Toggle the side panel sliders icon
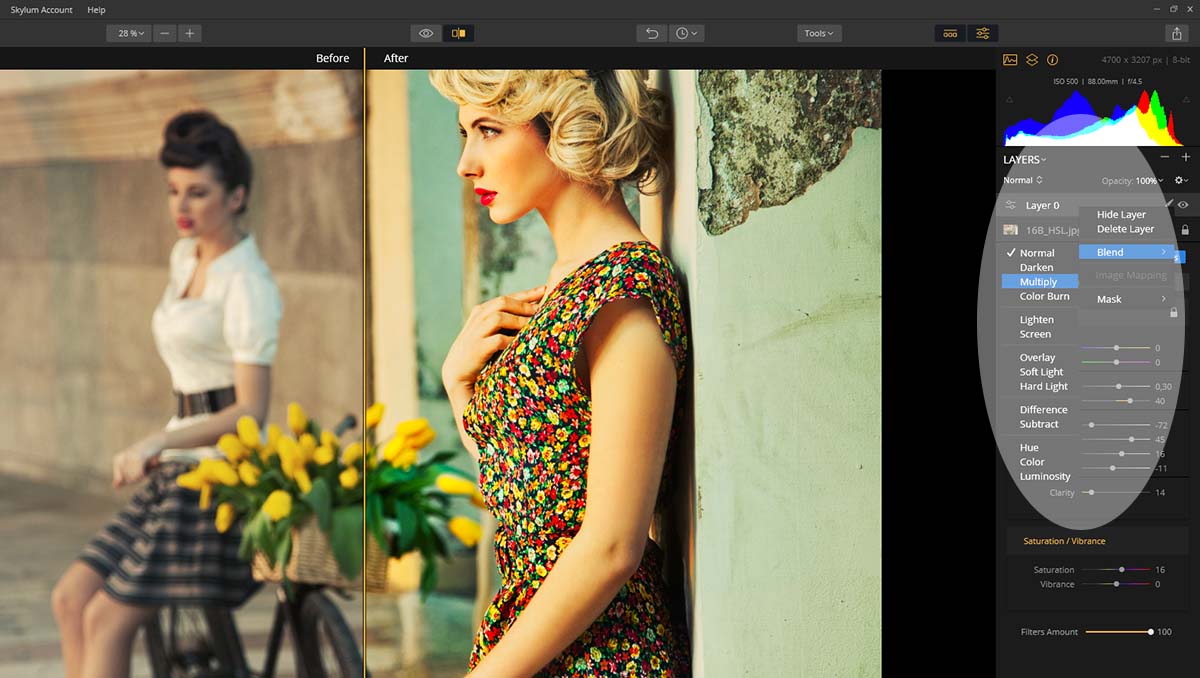The image size is (1200, 678). (983, 33)
